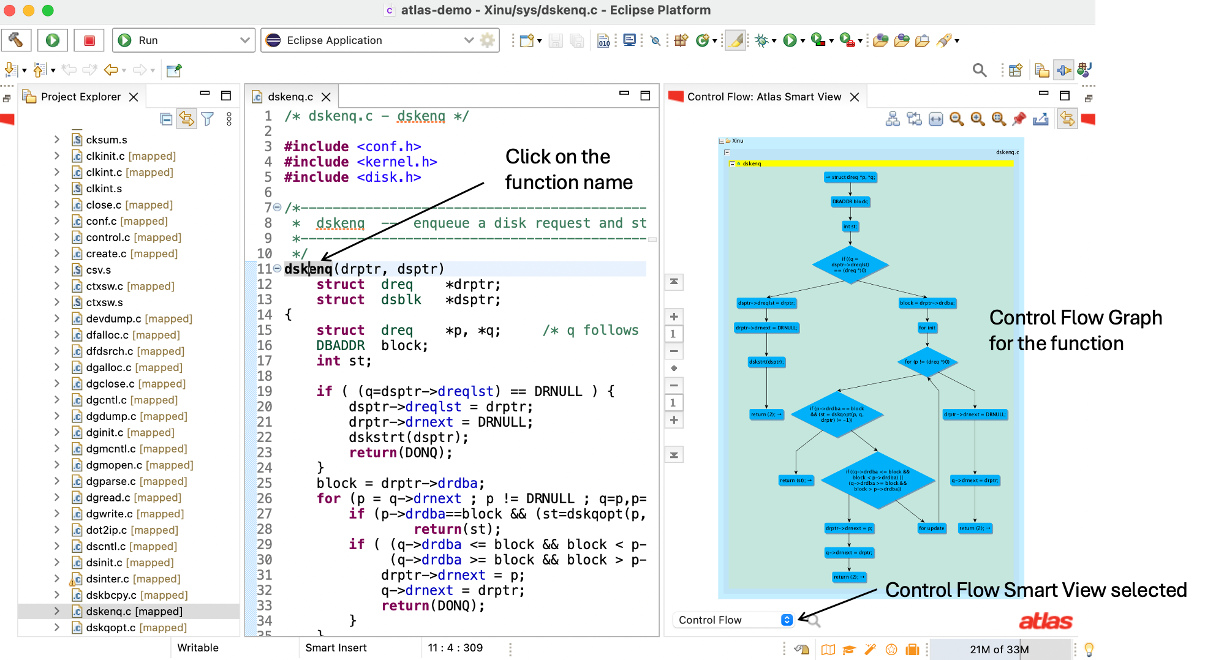This screenshot has height=660, width=1224.
Task: Click the jump-to-bottom arrow button in Smart View
Action: 674,455
